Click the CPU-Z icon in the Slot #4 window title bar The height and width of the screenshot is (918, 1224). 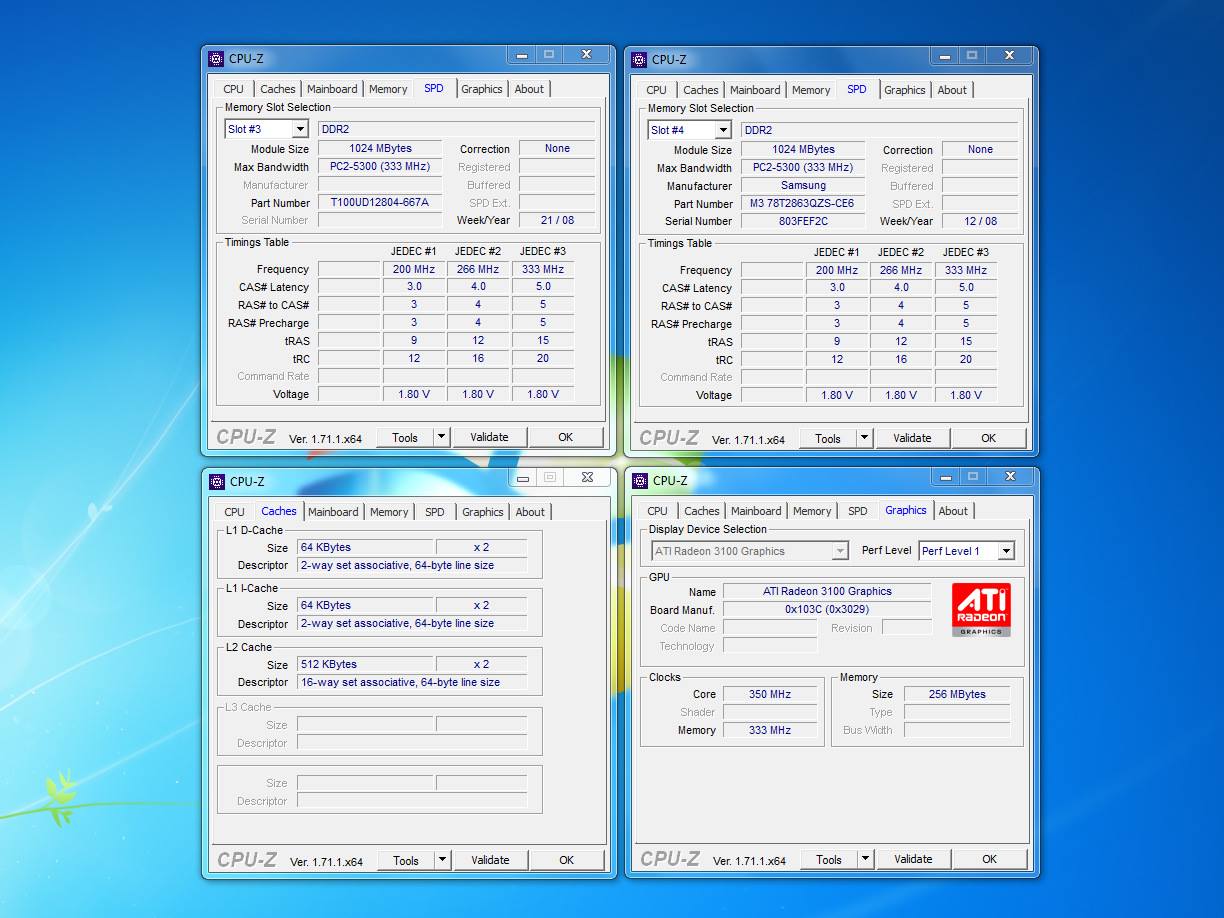[639, 60]
